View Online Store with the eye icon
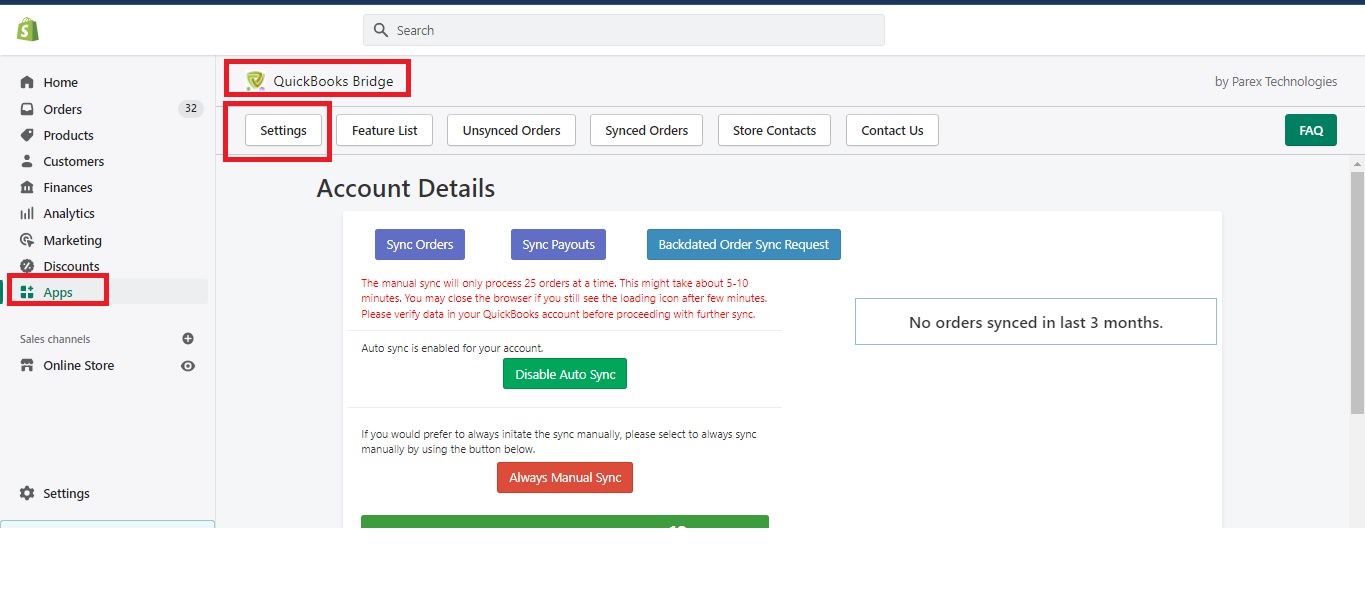This screenshot has width=1365, height=610. coord(188,366)
